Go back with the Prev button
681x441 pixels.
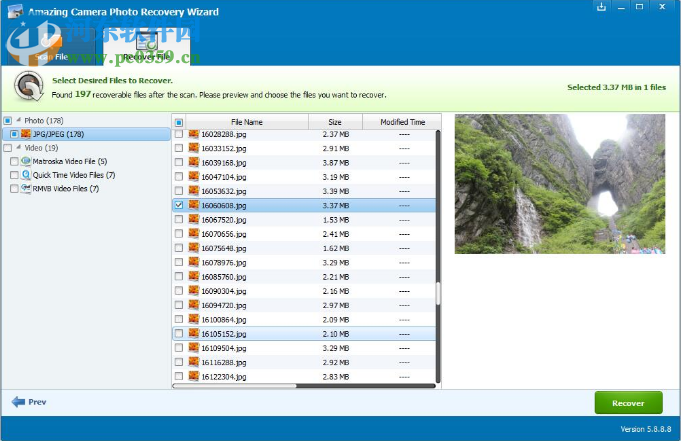[29, 402]
